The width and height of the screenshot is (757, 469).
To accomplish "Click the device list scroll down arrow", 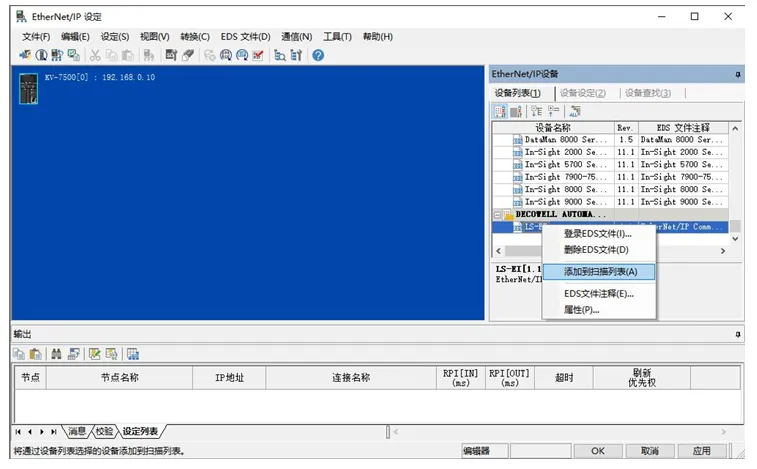I will (x=735, y=239).
